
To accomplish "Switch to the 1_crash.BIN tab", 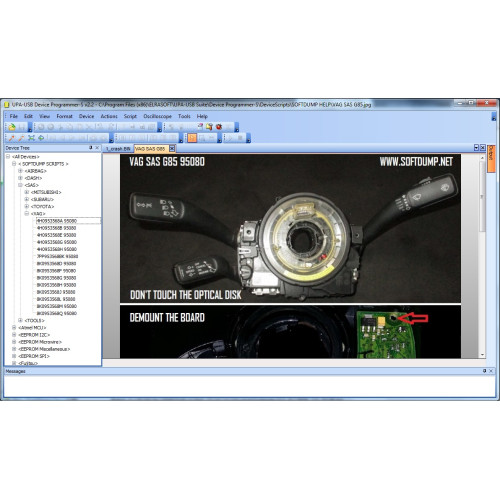I will 118,149.
